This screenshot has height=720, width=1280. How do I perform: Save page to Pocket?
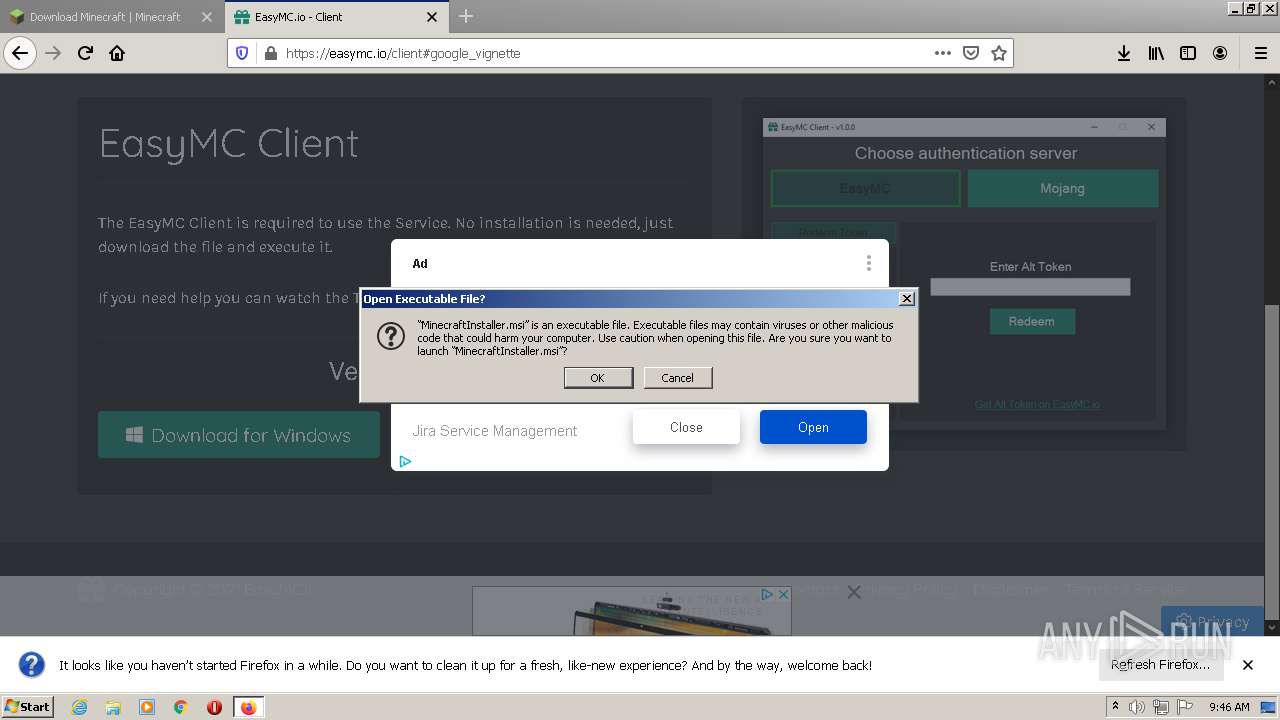tap(970, 53)
